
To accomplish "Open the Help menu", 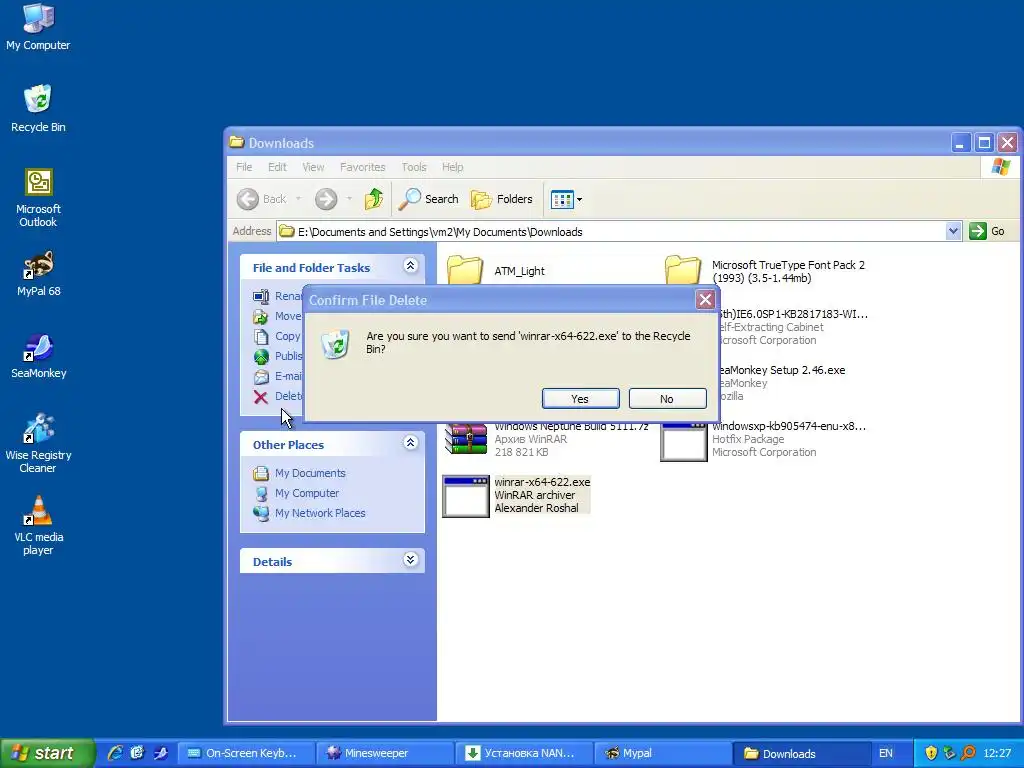I will point(453,167).
